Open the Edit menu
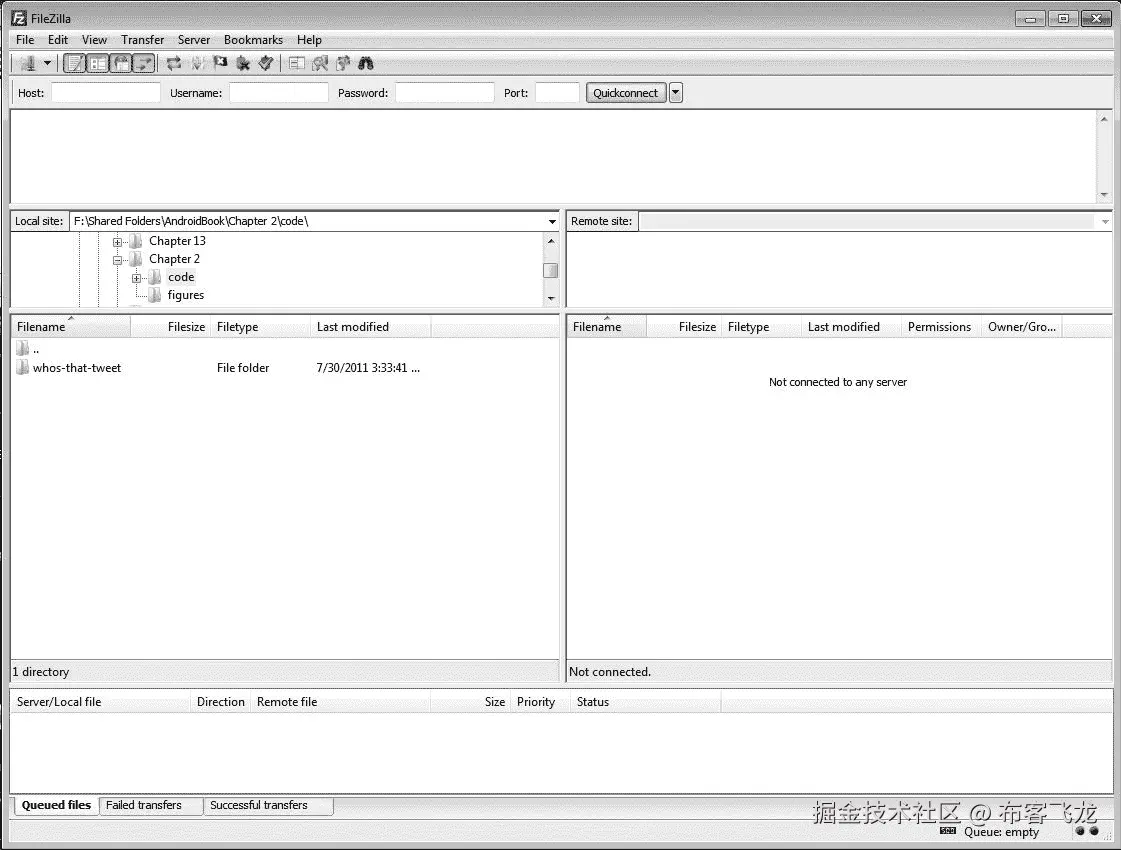 58,40
